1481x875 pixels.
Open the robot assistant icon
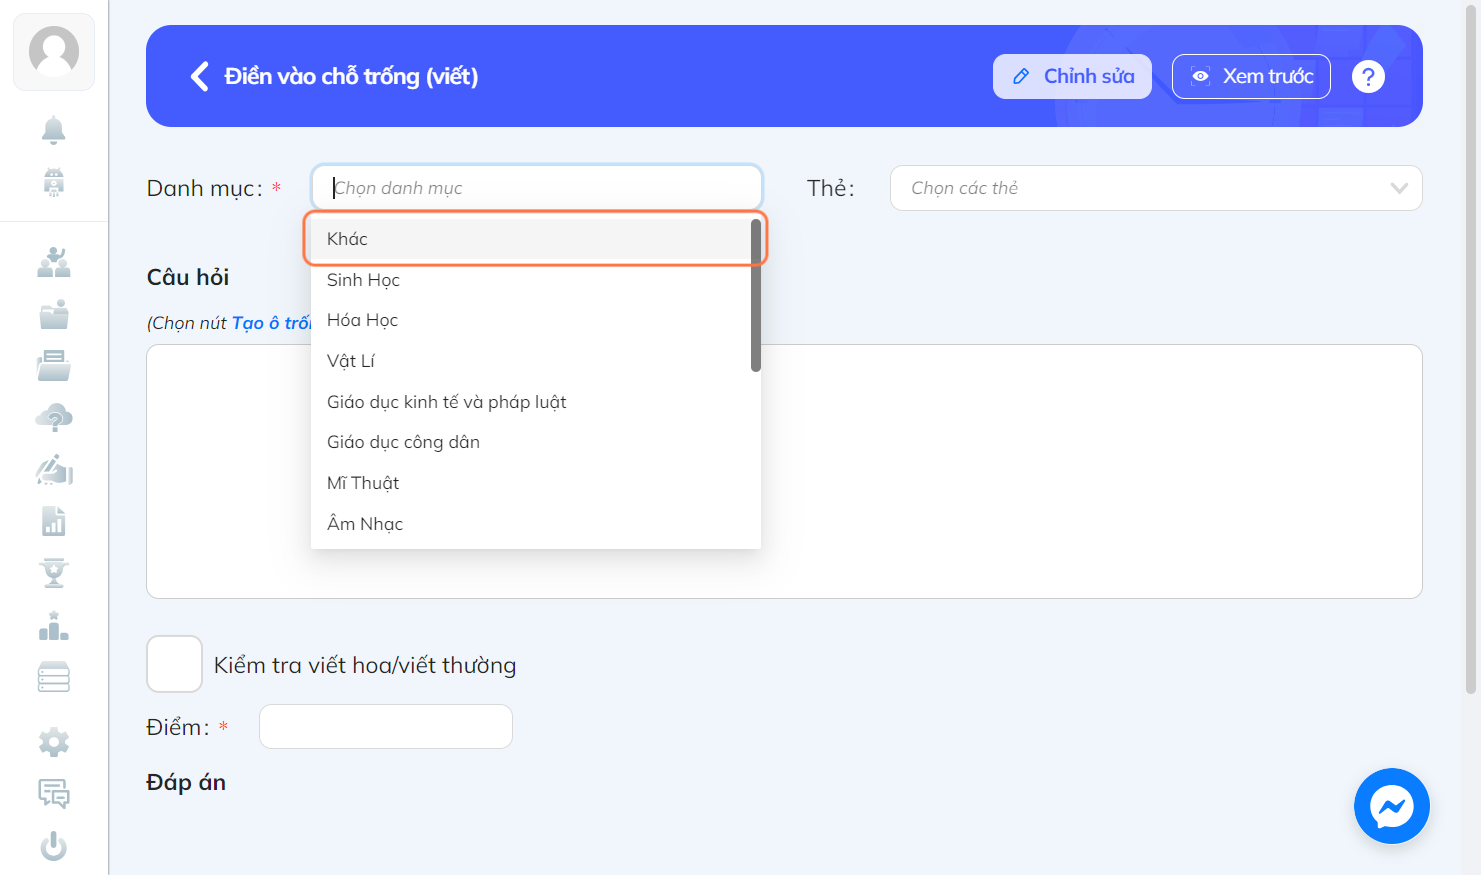coord(54,182)
